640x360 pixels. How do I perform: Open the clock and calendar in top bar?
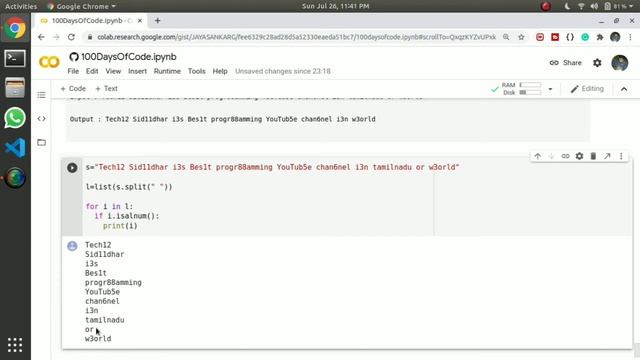(x=336, y=6)
